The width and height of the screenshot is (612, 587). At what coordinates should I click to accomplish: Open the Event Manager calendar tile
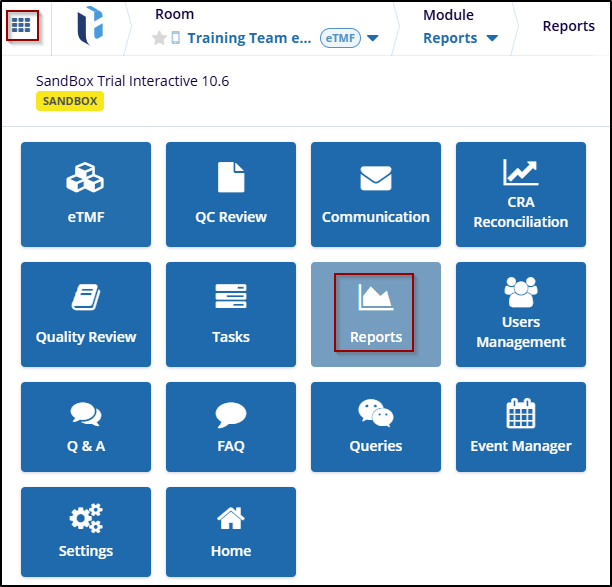pyautogui.click(x=521, y=426)
